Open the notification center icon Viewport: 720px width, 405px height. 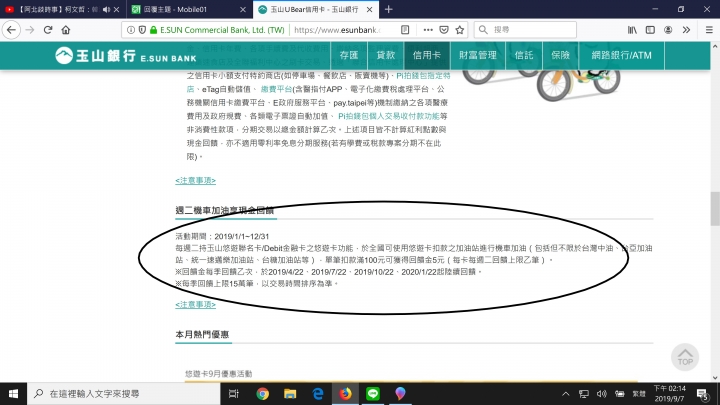point(703,394)
